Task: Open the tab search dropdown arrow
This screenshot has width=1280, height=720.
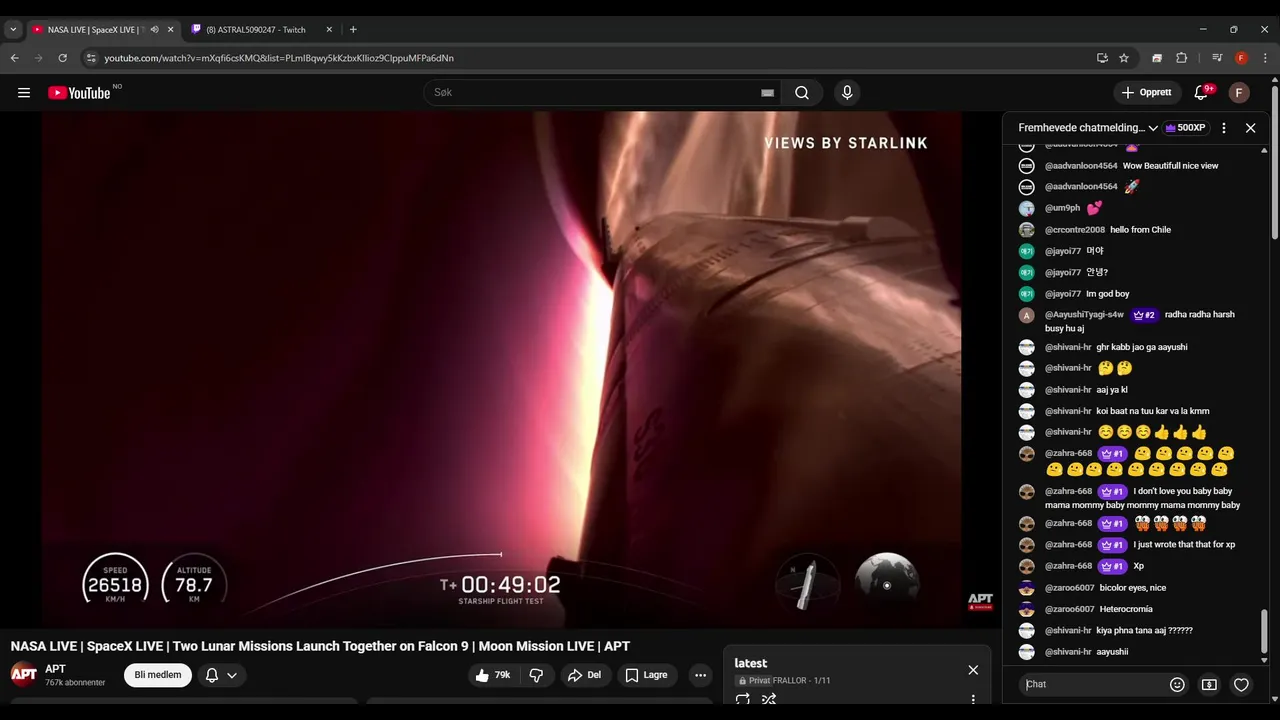Action: [x=13, y=30]
